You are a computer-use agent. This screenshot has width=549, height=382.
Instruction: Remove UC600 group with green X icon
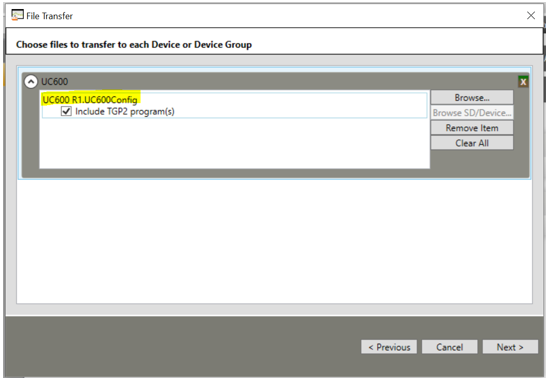click(x=523, y=82)
